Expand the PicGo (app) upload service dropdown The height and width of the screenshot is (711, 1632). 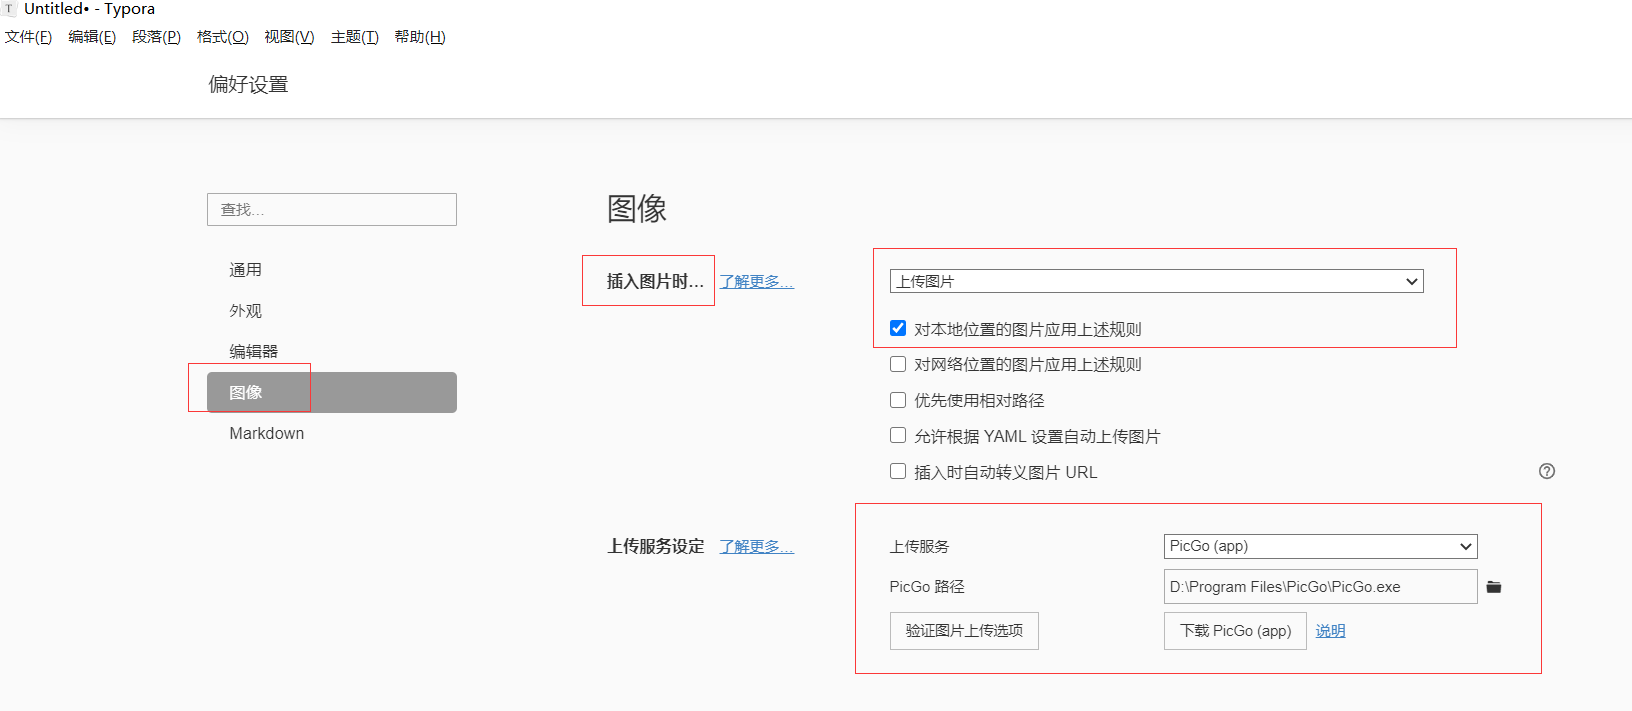pos(1320,546)
